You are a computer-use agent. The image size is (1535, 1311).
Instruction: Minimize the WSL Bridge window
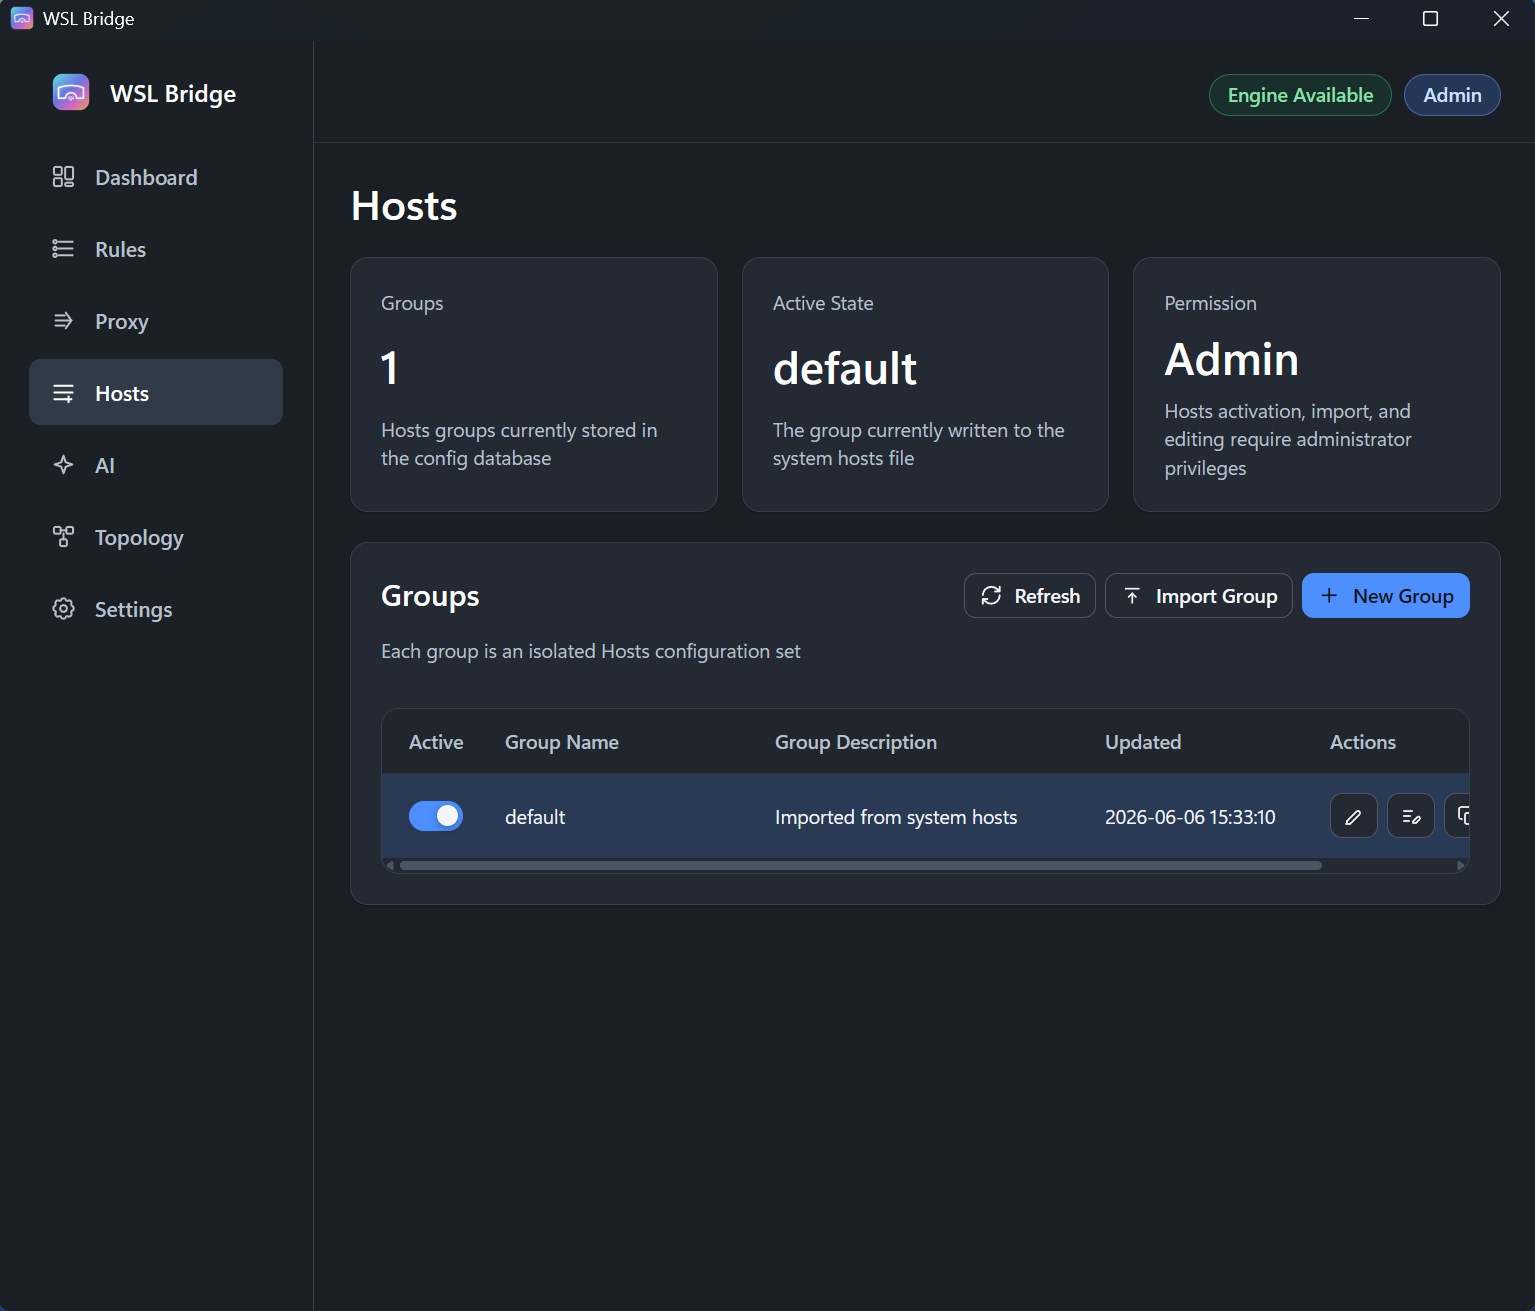tap(1361, 18)
